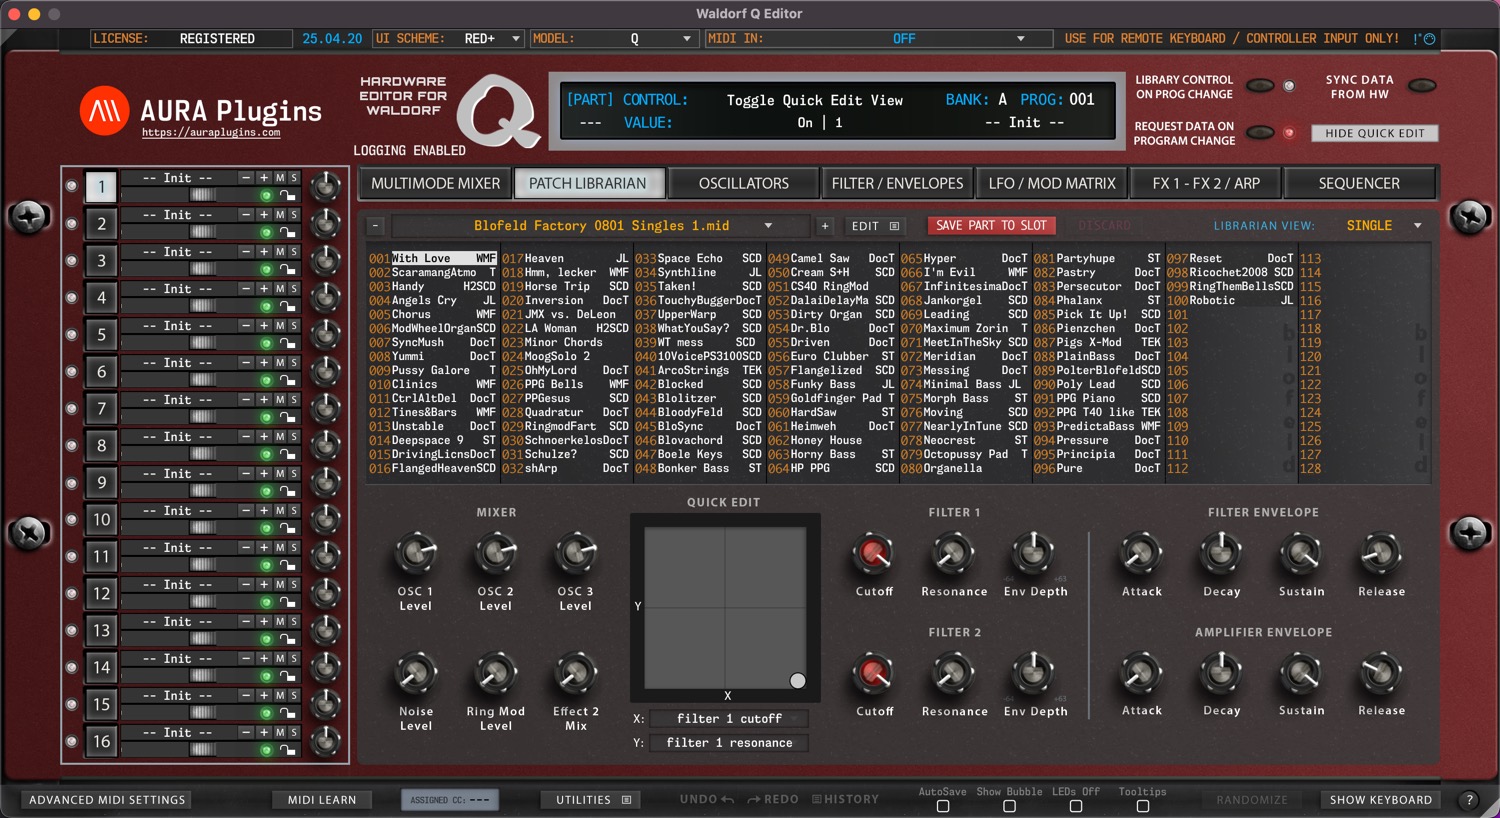Switch to the Oscillators tab
The width and height of the screenshot is (1500, 818).
click(x=743, y=184)
